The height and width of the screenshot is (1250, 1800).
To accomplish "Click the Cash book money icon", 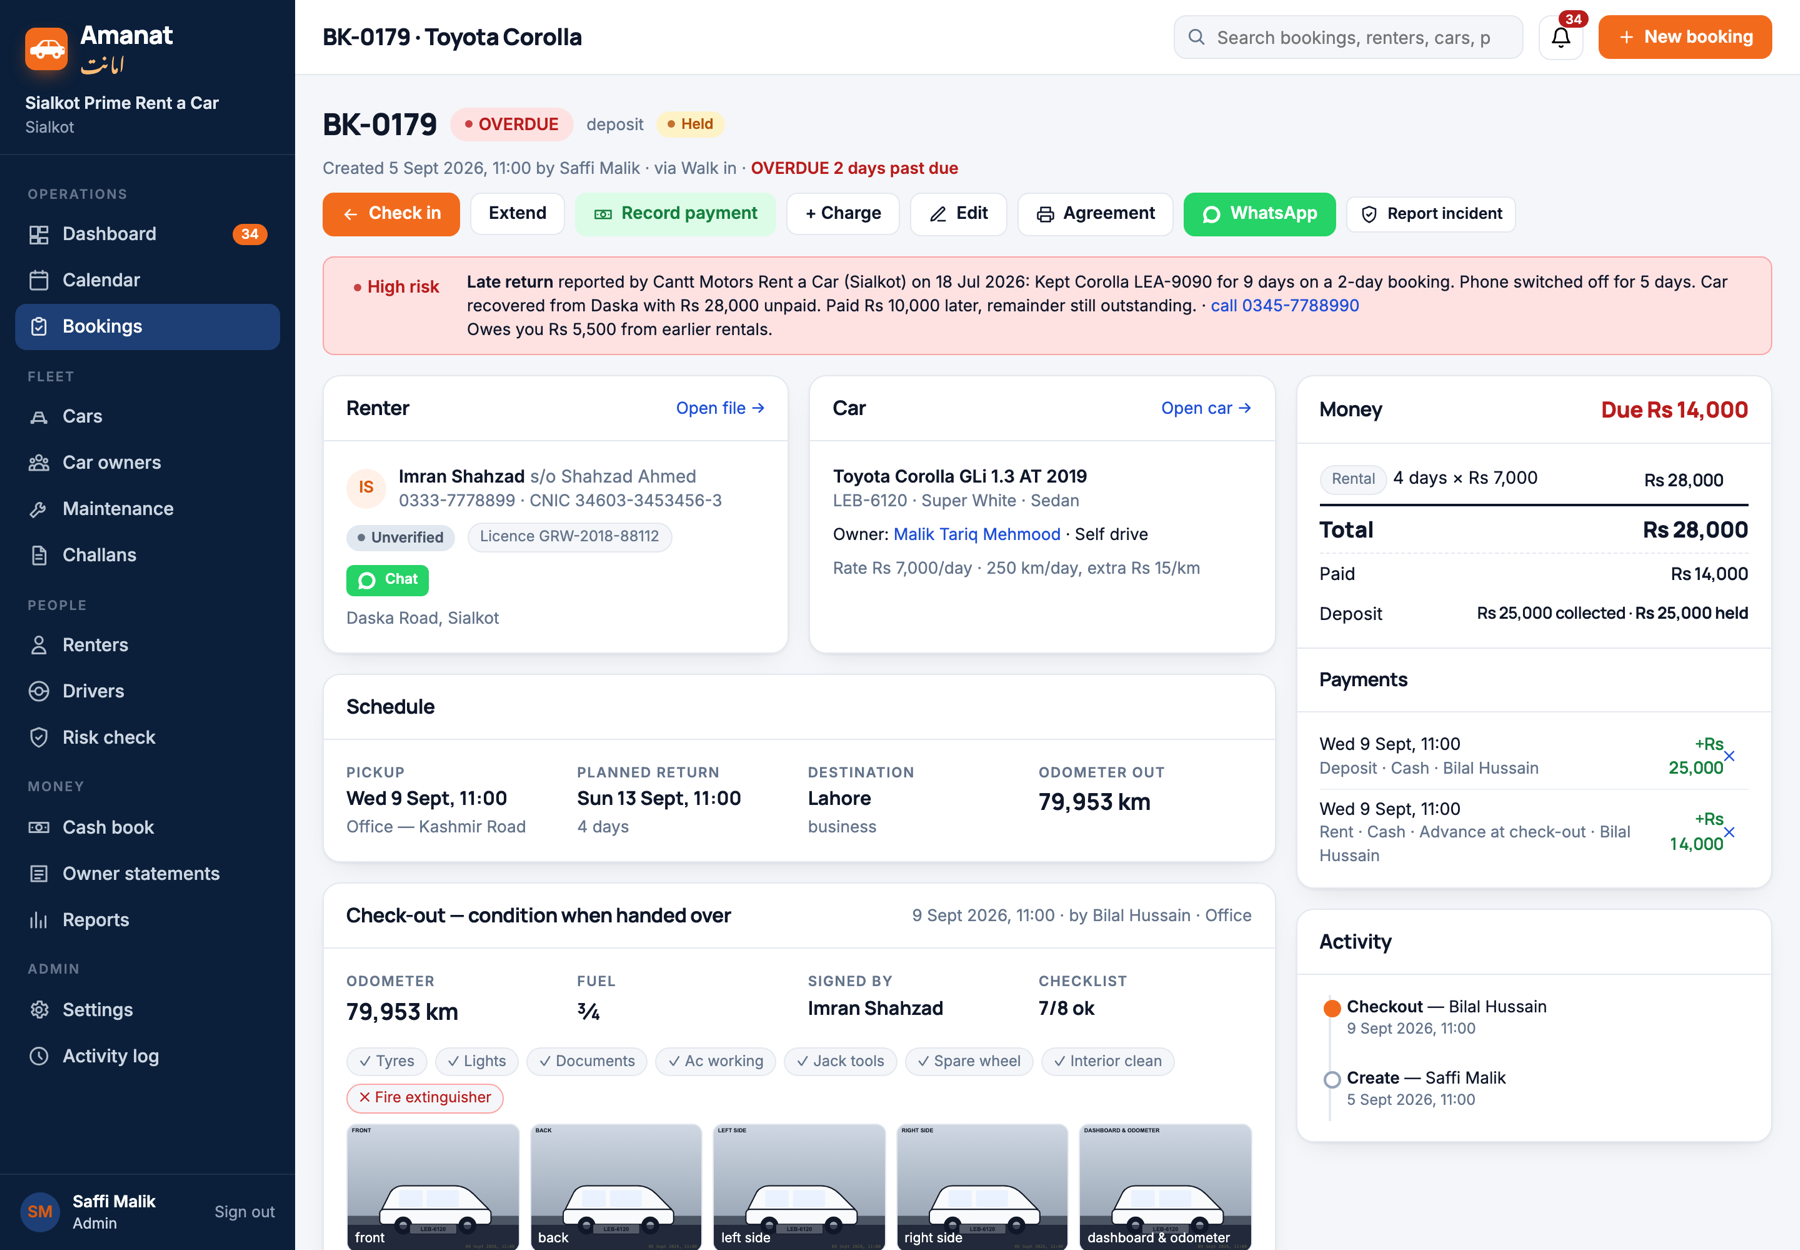I will (x=39, y=827).
